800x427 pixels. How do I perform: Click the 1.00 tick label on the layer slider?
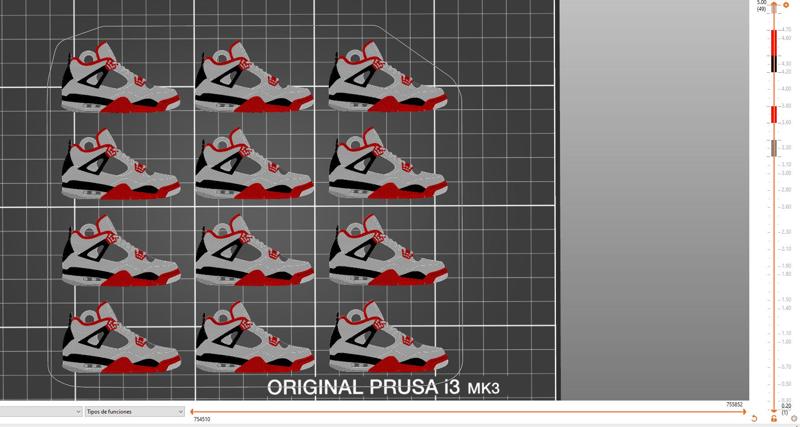click(x=786, y=342)
